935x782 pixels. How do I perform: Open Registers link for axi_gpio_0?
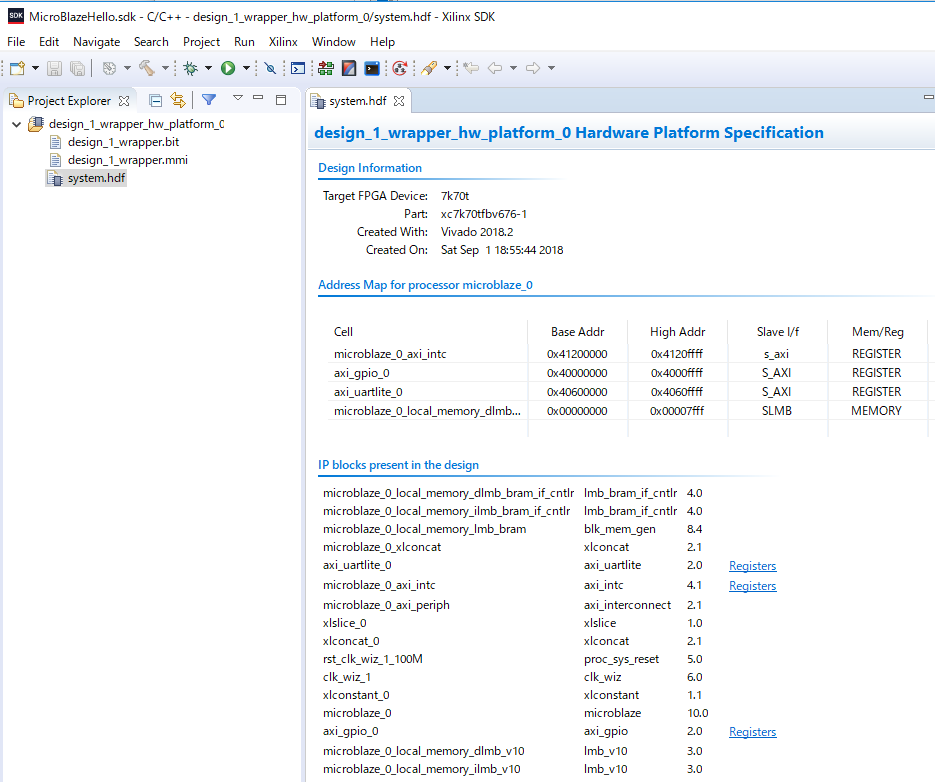752,732
